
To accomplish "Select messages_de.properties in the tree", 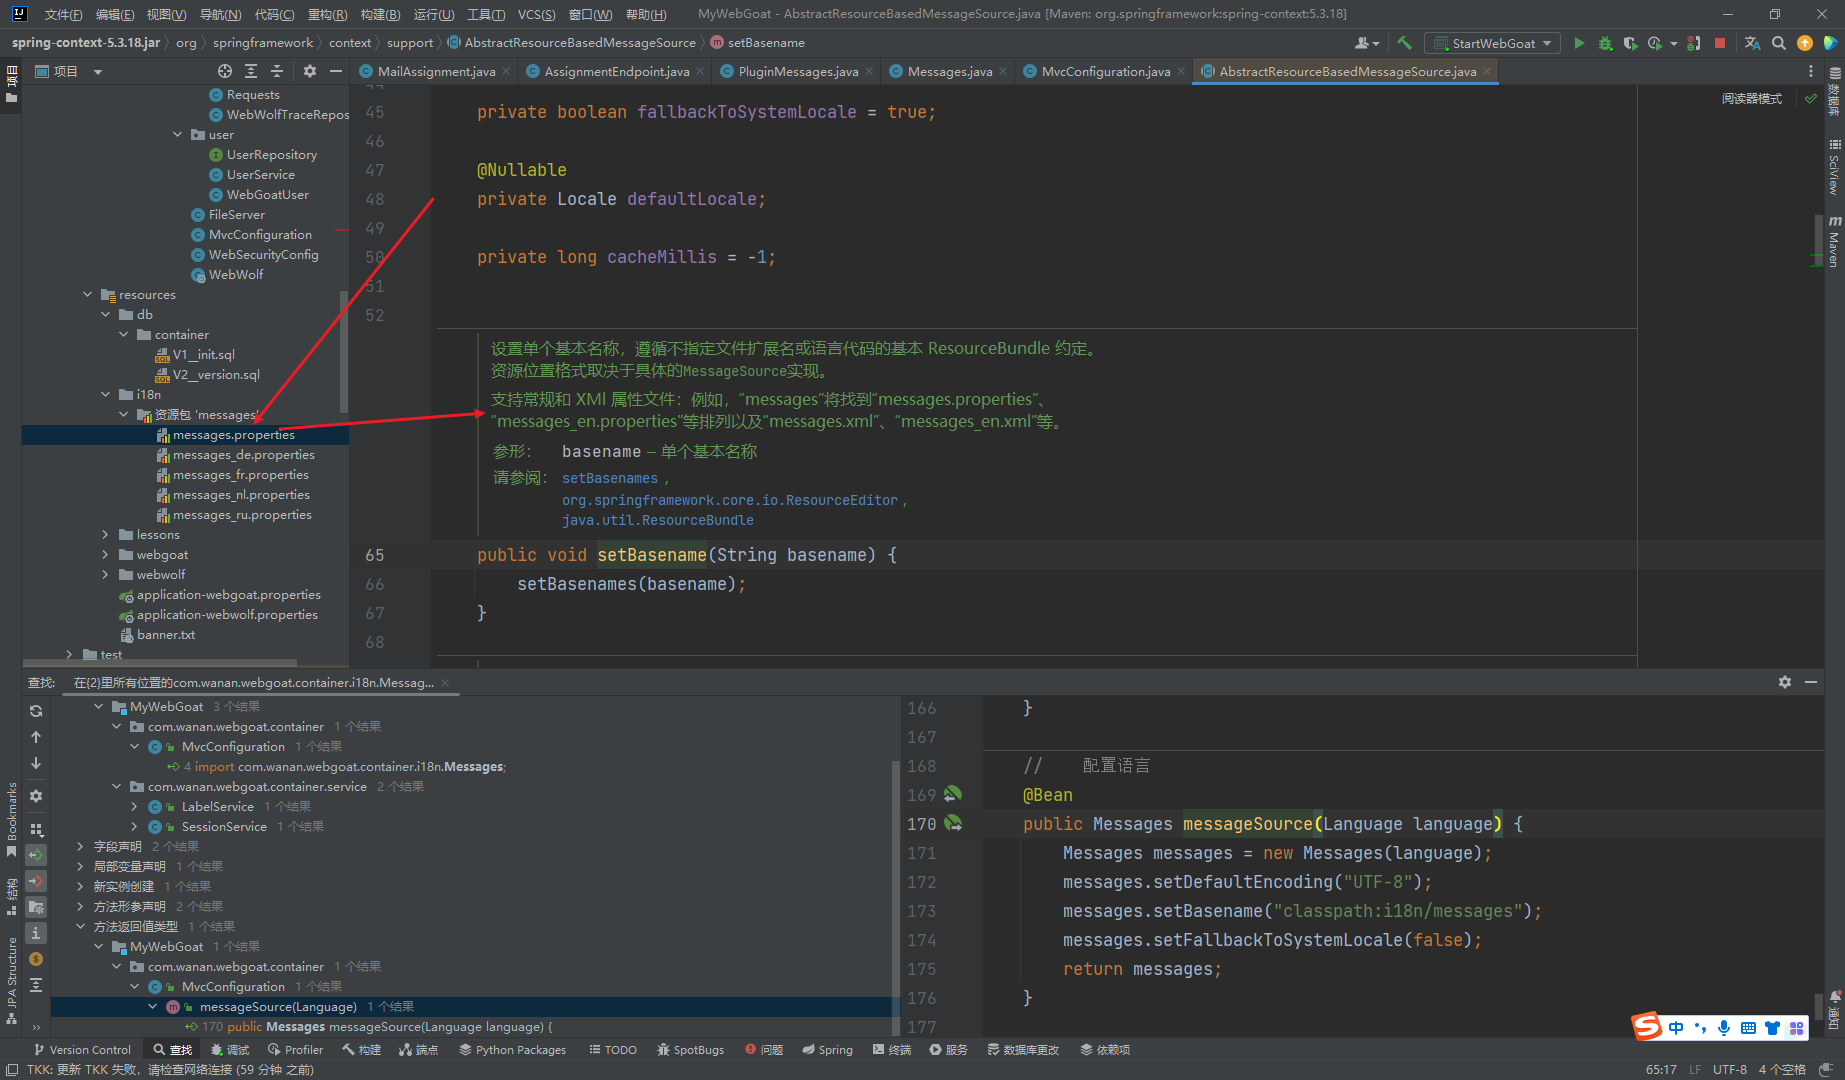I will (x=243, y=455).
